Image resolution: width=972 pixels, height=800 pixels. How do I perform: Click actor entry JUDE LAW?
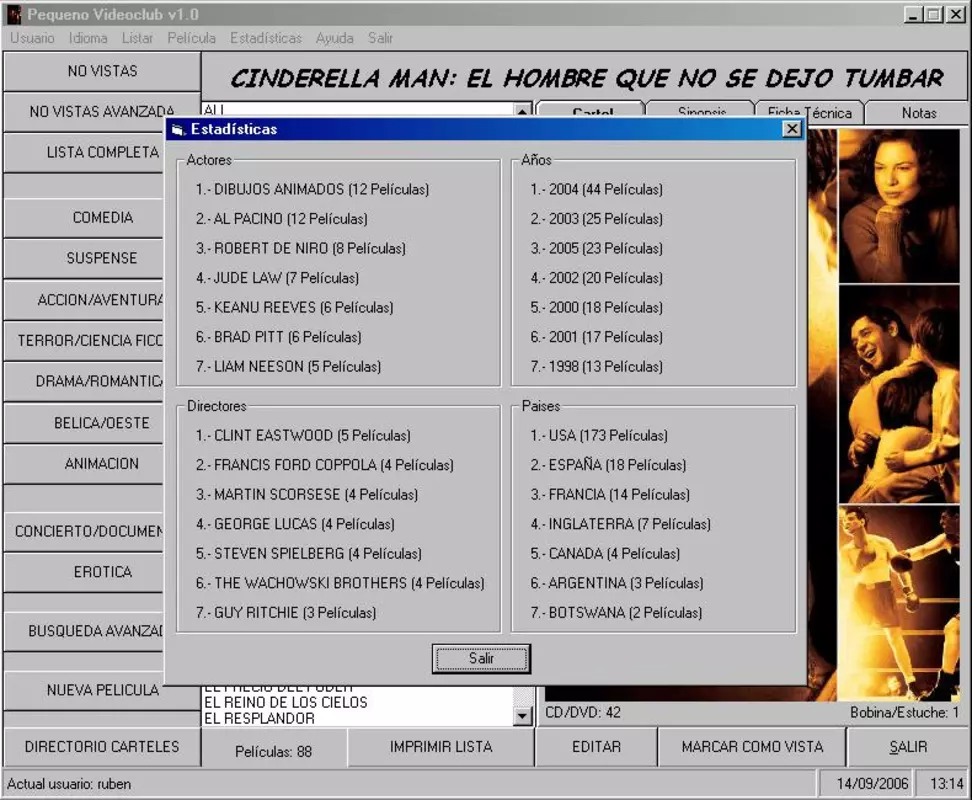coord(277,278)
